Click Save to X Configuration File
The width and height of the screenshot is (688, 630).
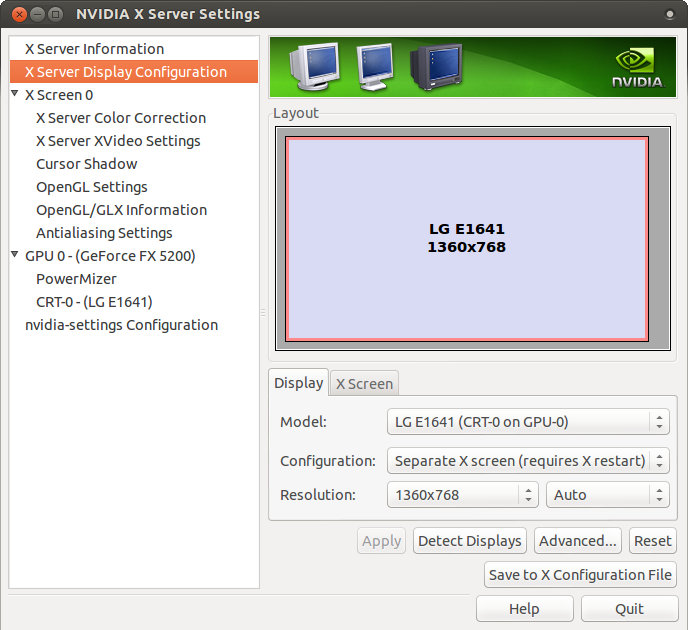[x=580, y=575]
